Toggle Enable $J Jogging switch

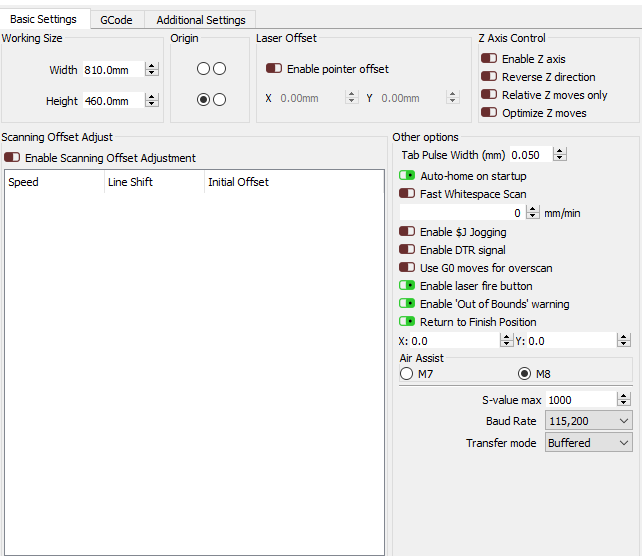(x=407, y=232)
